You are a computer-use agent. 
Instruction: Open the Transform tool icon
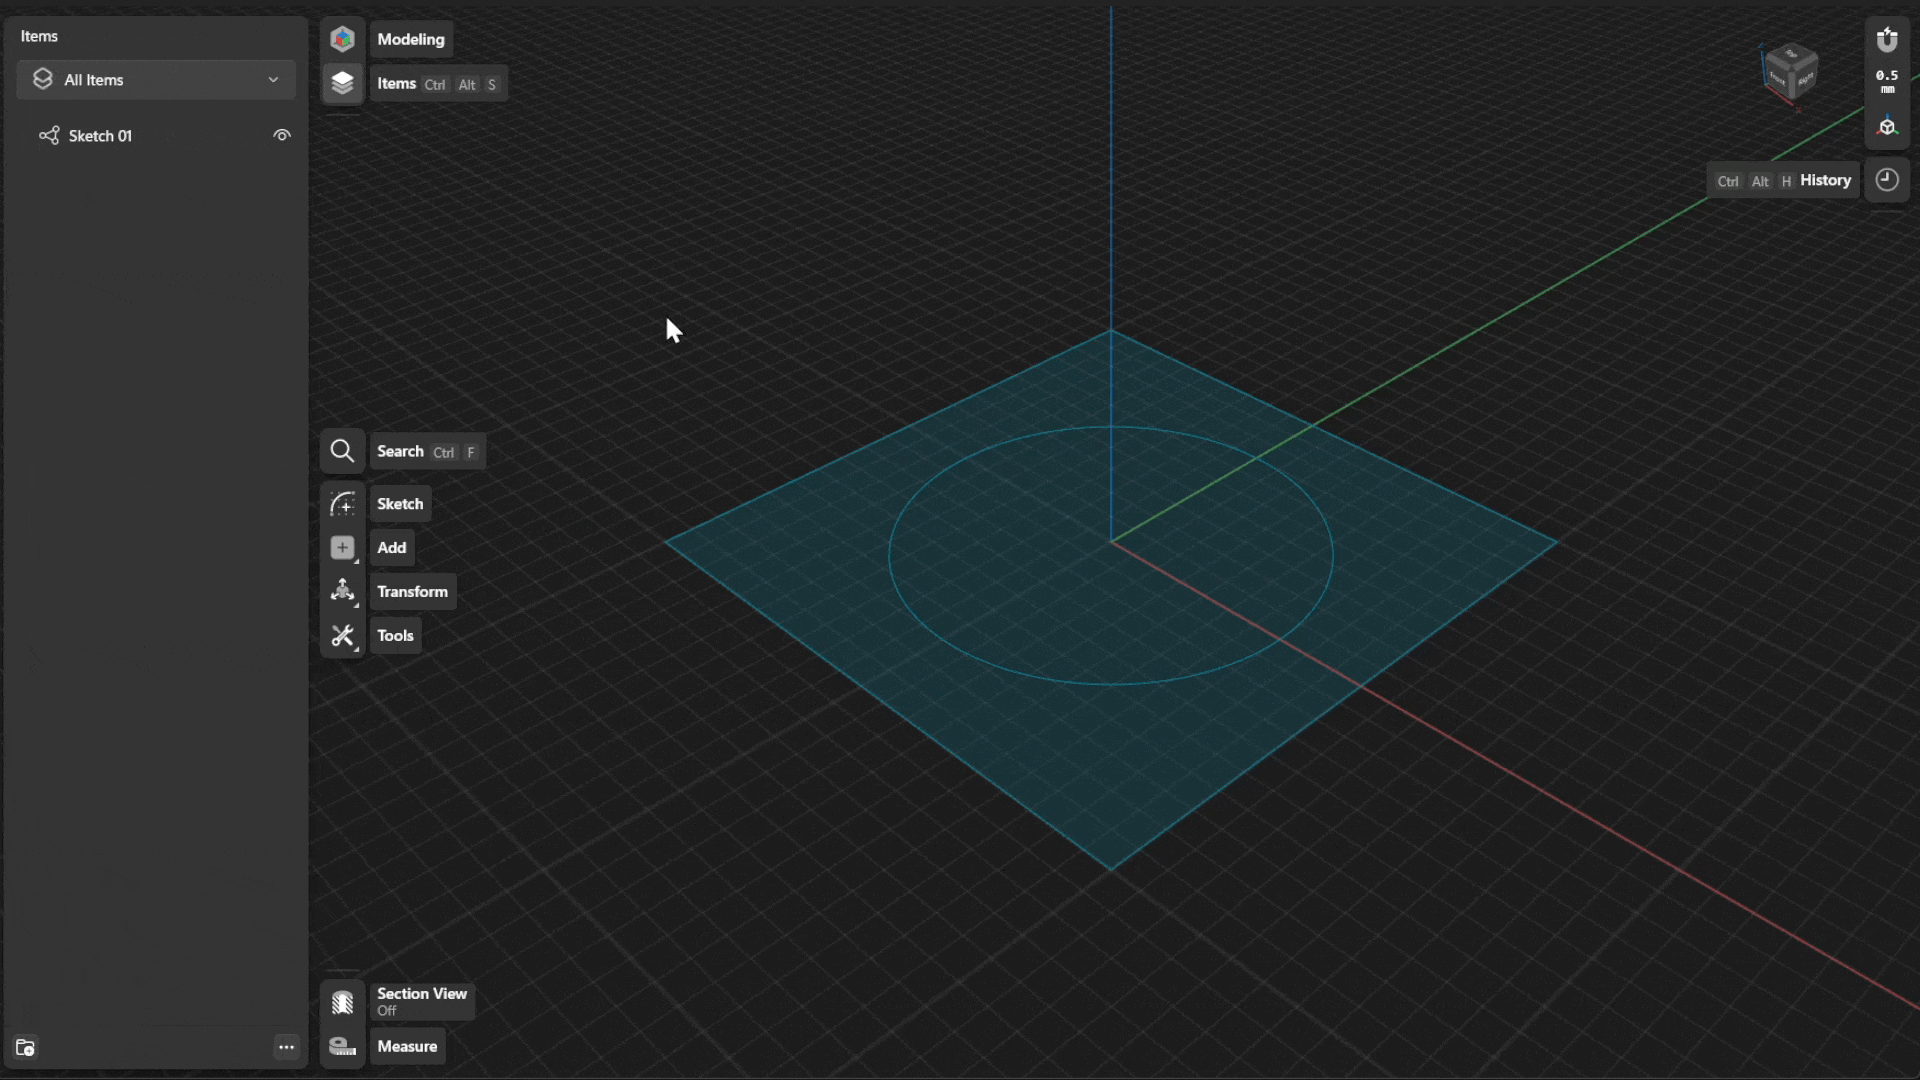342,591
